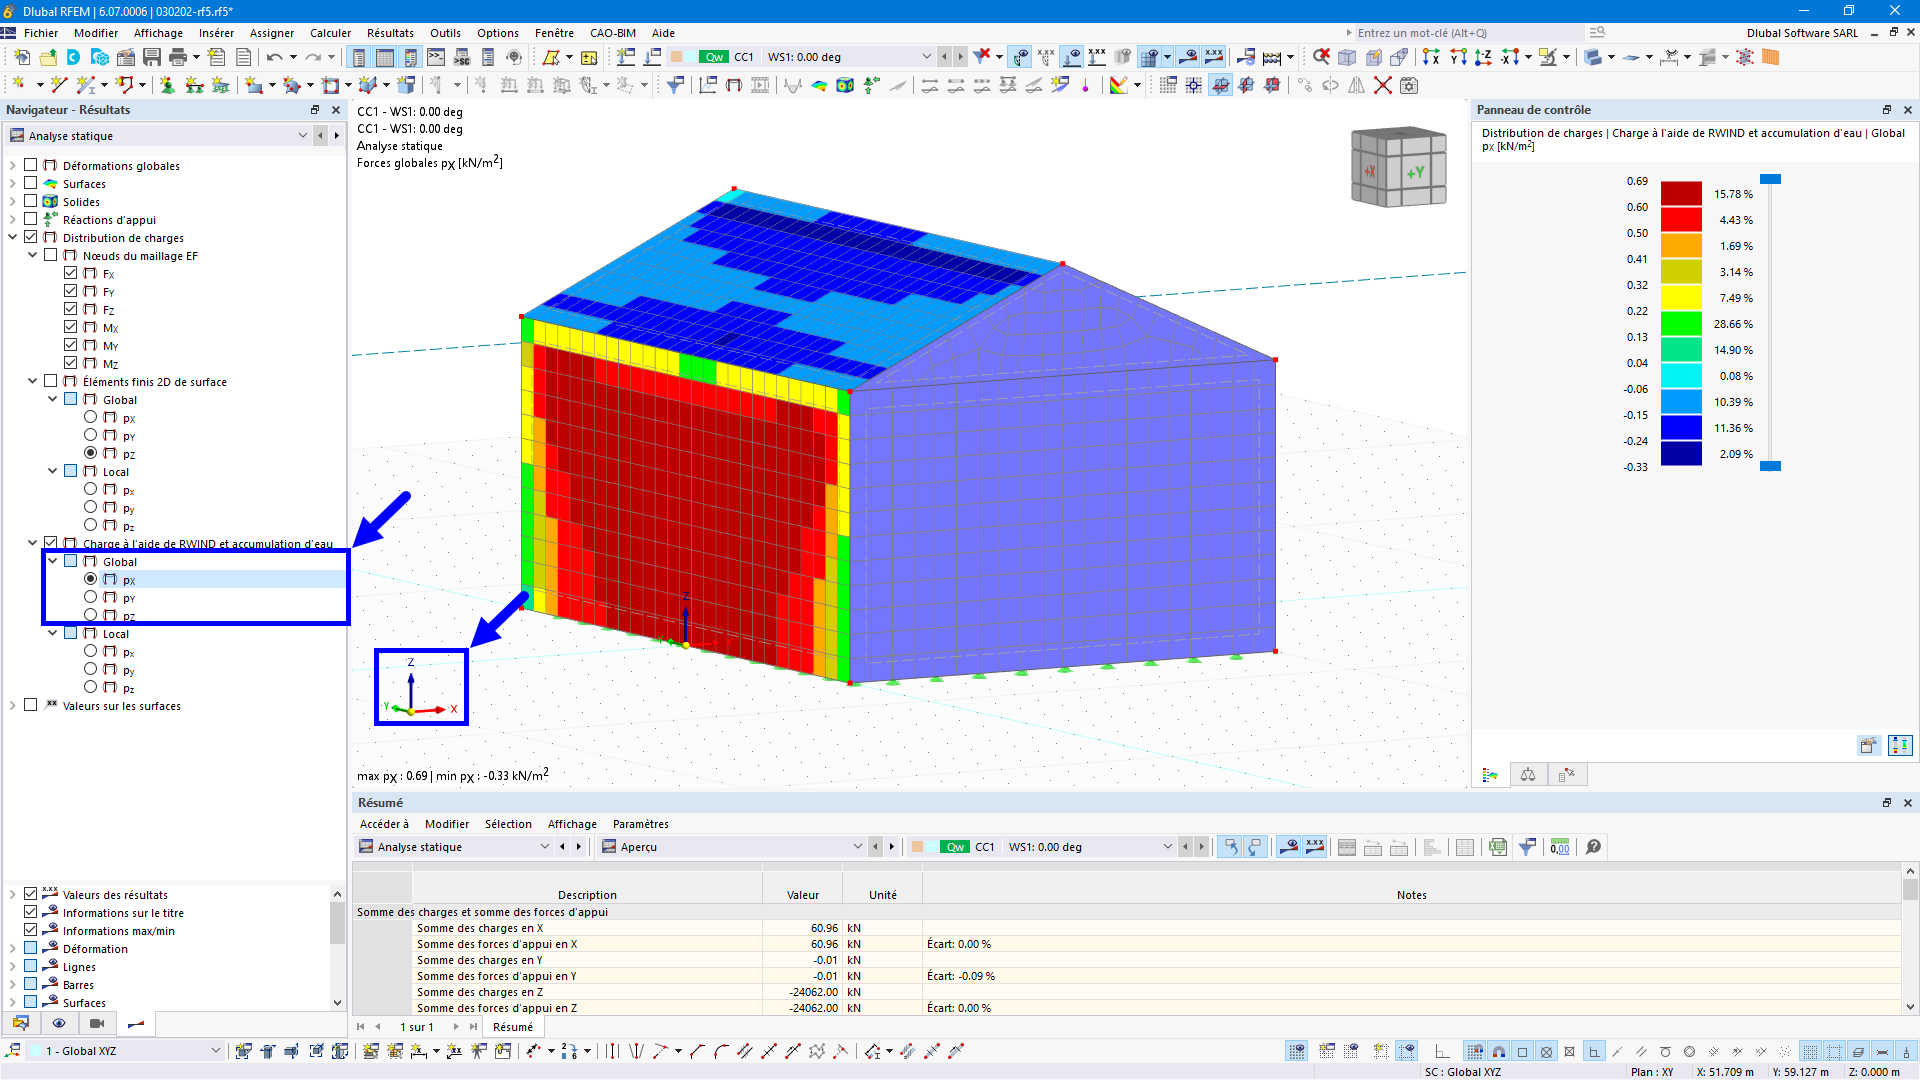Open the CC1 WS1 load case dropdown
This screenshot has width=1920, height=1080.
[x=926, y=57]
